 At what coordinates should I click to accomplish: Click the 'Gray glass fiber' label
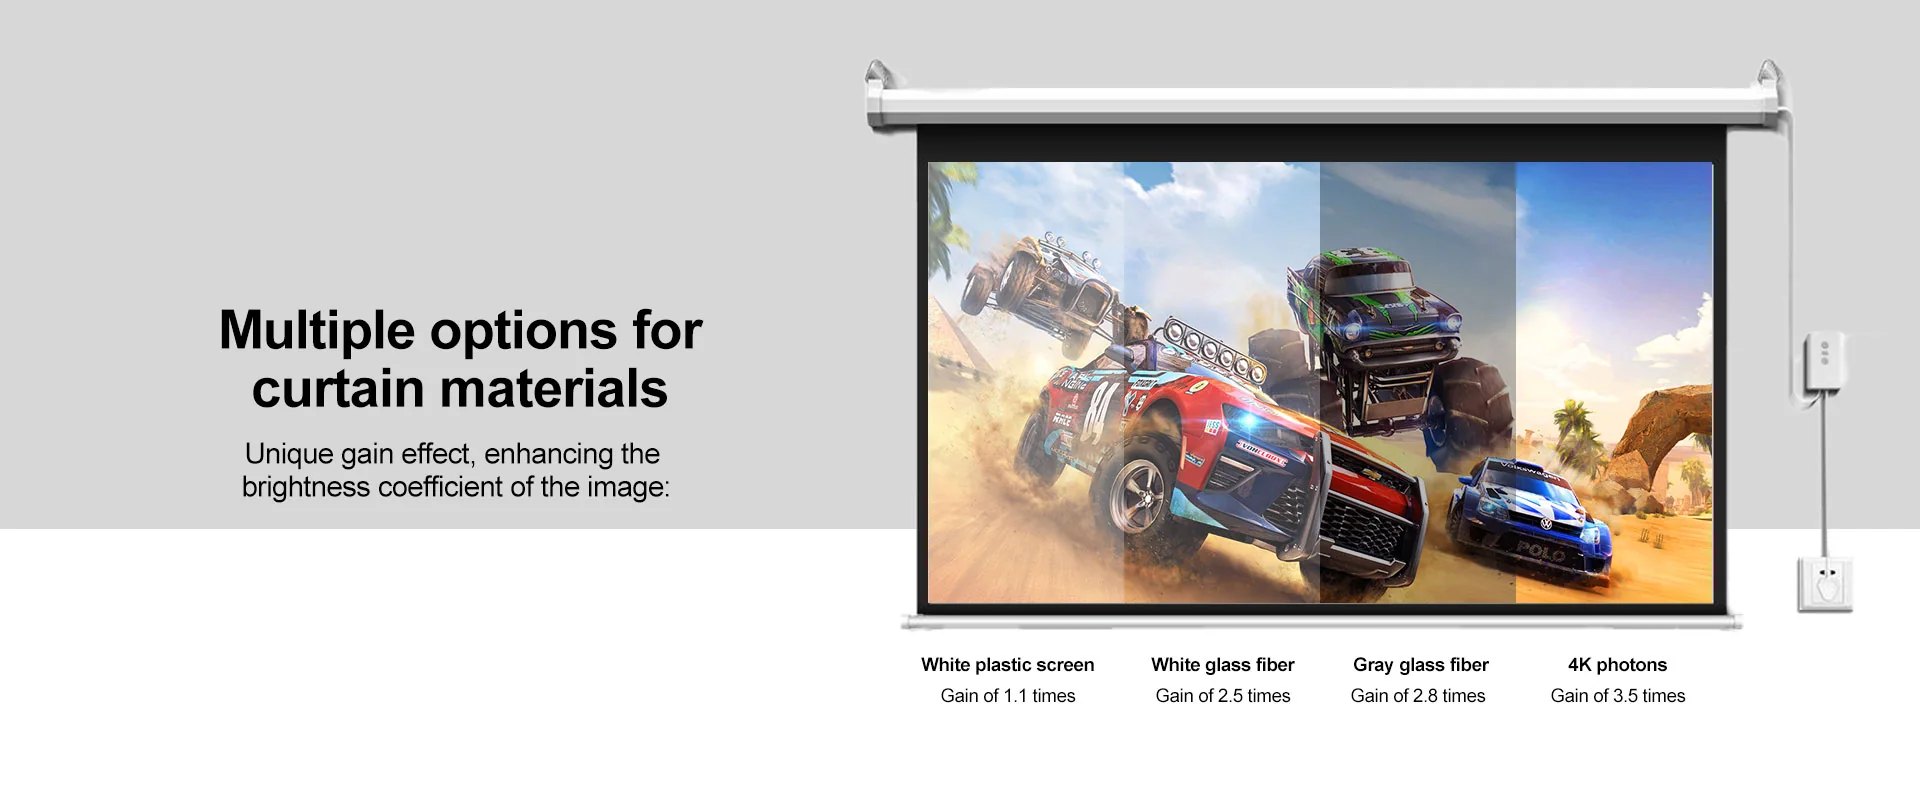1421,665
